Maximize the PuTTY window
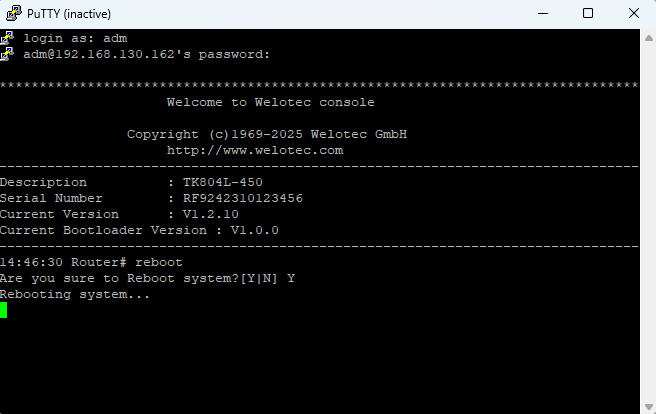The image size is (656, 414). [x=588, y=14]
